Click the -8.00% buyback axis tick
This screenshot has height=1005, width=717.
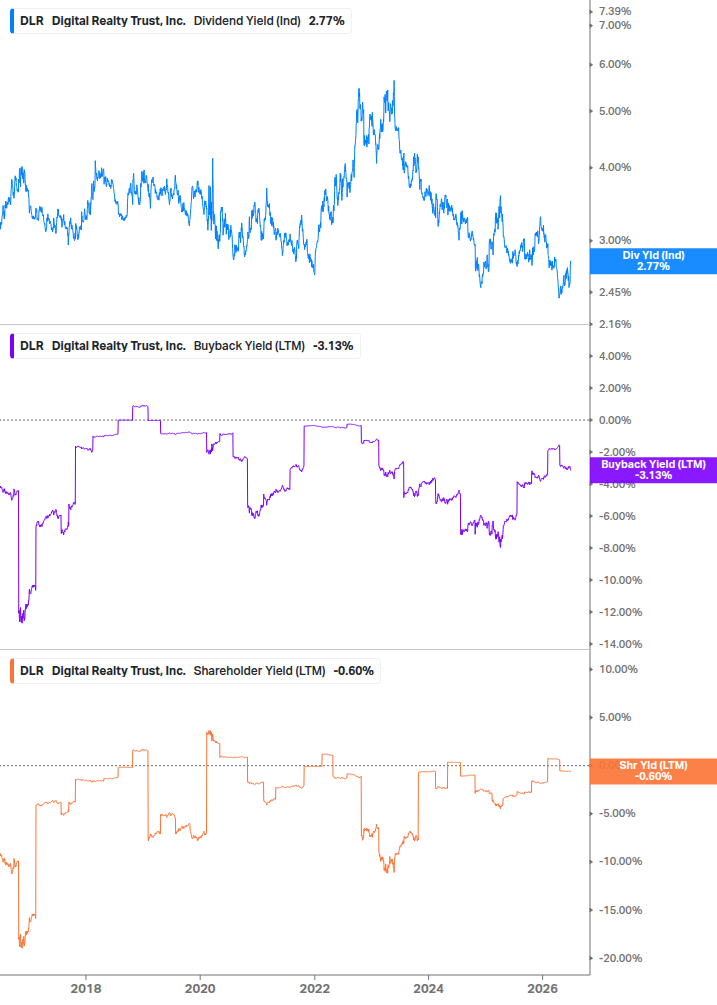point(617,549)
